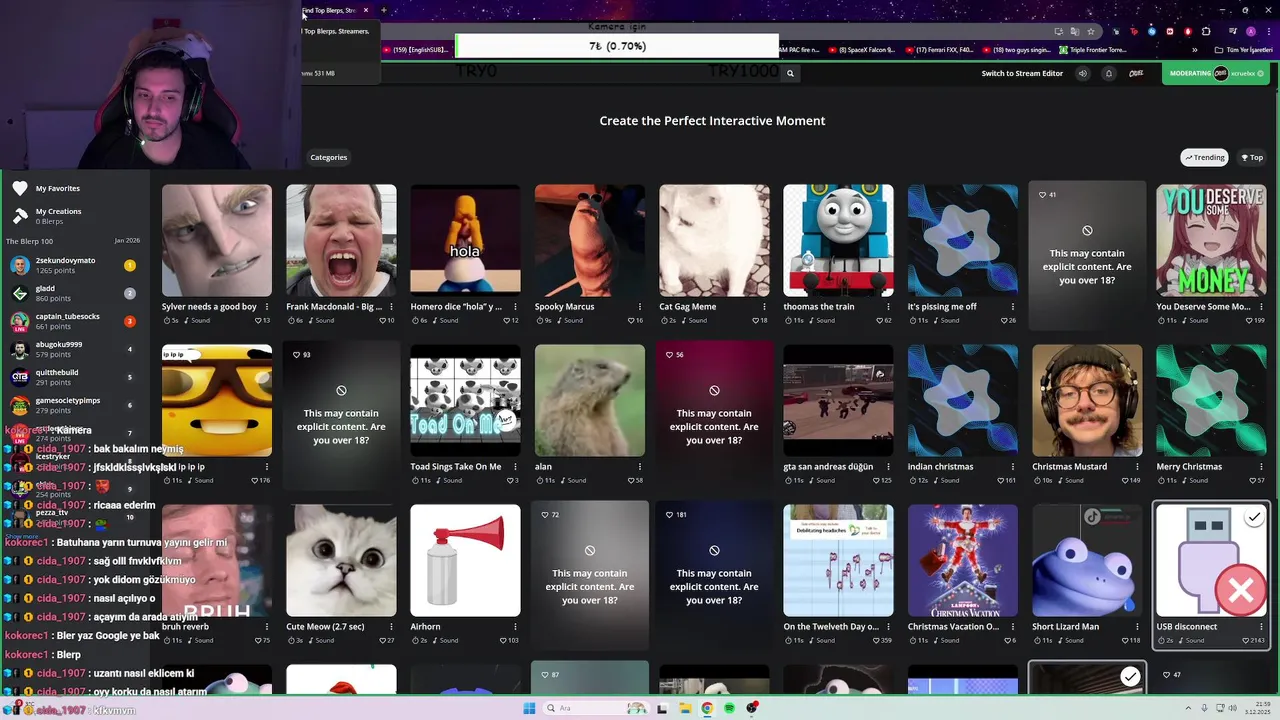Play the Cat Gag Meme thumbnail
Viewport: 1280px width, 720px height.
pos(714,240)
